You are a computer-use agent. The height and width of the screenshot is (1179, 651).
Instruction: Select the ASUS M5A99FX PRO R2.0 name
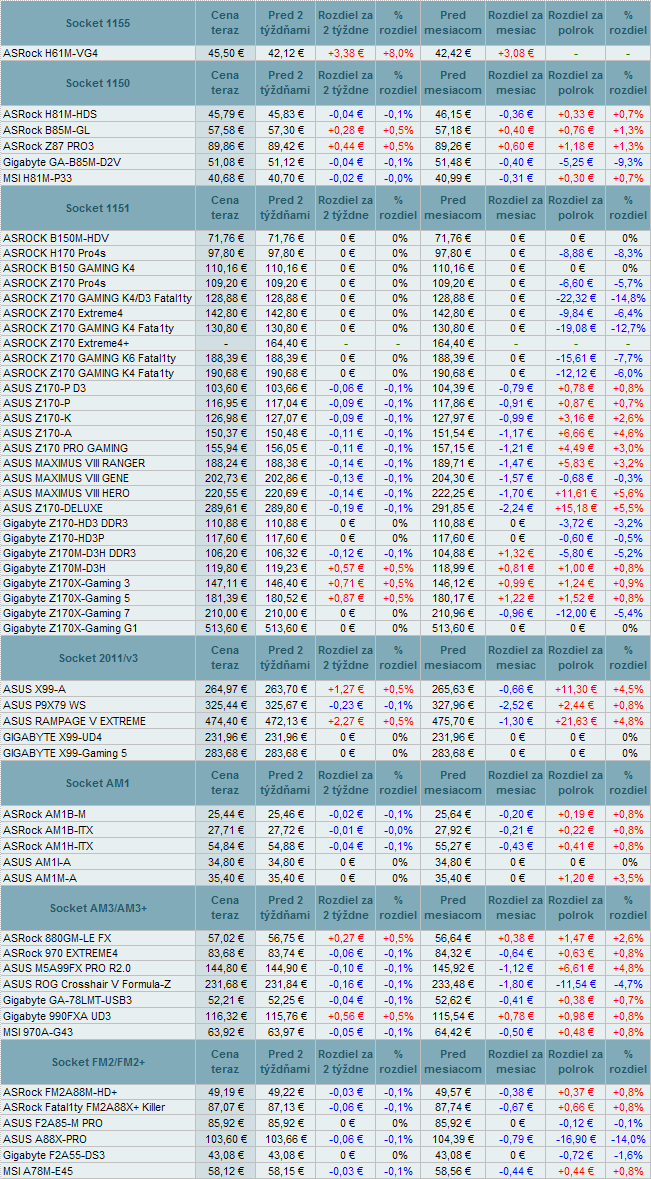(67, 967)
